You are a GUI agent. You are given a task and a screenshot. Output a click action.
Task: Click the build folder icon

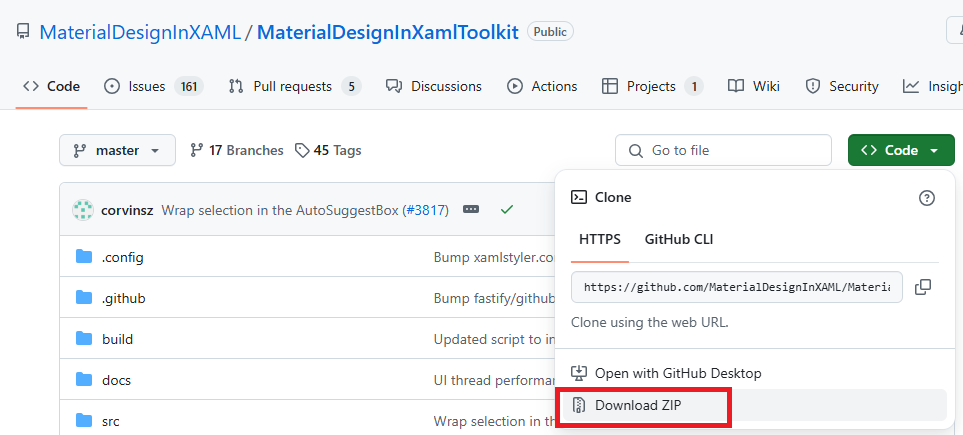[84, 339]
